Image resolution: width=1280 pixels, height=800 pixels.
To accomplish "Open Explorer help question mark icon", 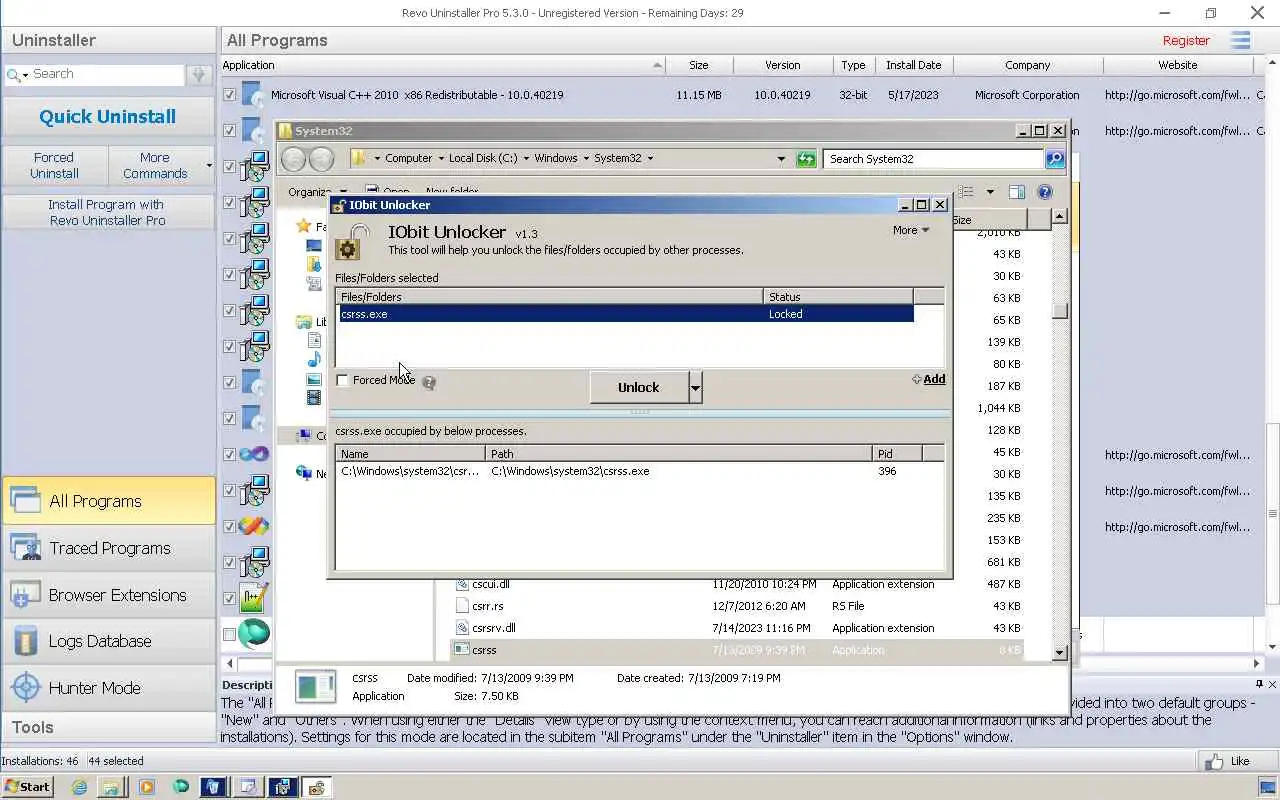I will pos(1045,192).
